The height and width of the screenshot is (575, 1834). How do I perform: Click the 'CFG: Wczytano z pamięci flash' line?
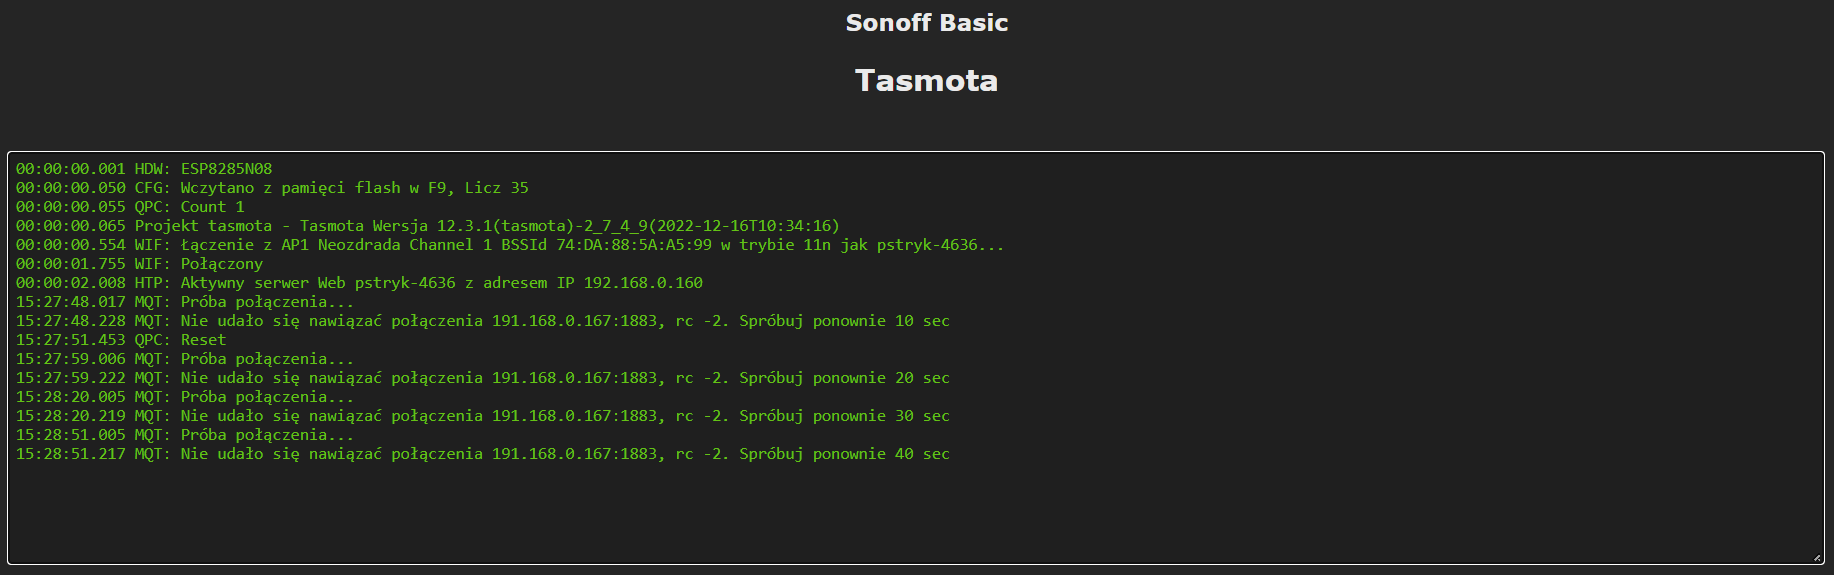[272, 188]
